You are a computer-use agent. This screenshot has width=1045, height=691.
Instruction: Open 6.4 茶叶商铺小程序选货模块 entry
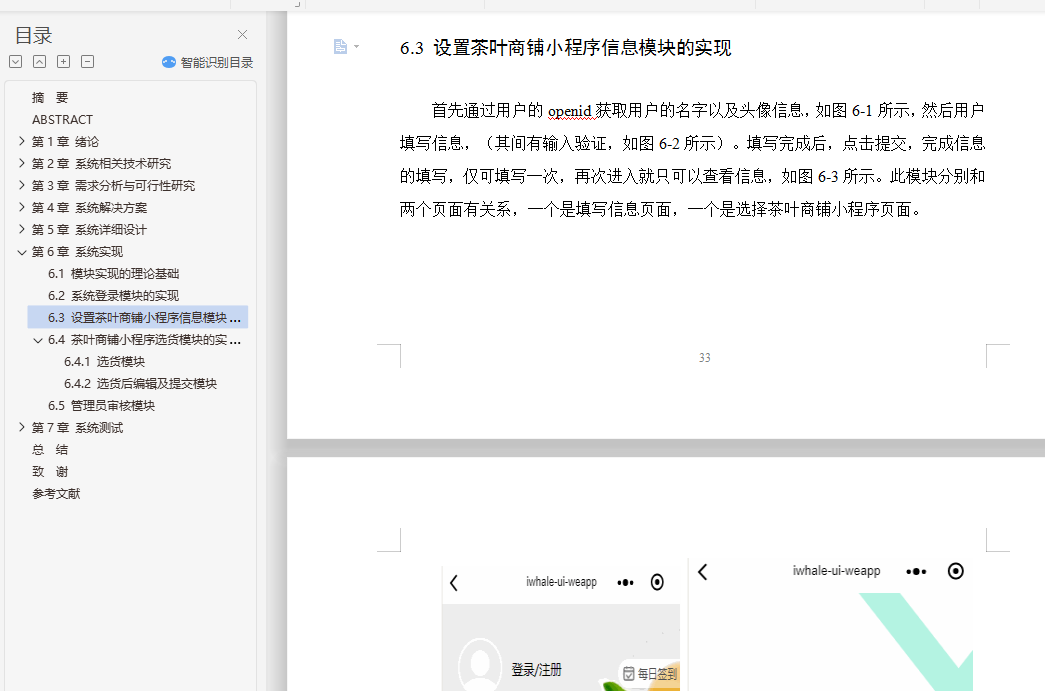pyautogui.click(x=144, y=340)
